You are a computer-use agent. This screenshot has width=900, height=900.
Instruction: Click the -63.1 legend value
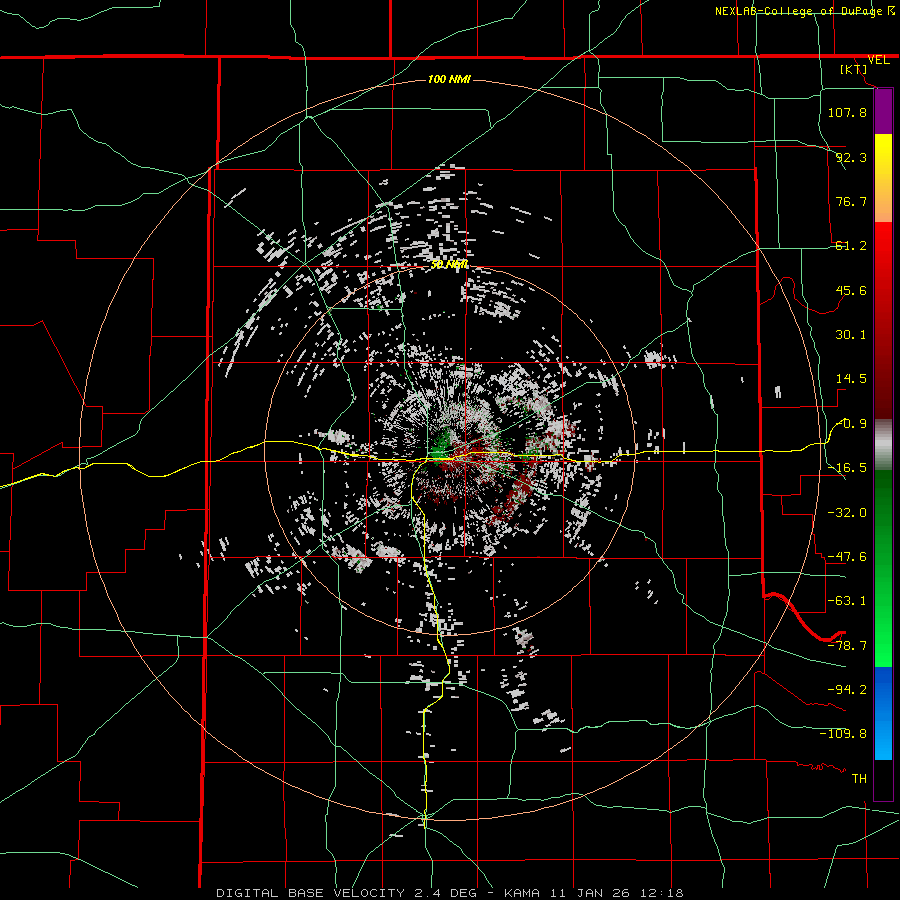(847, 601)
